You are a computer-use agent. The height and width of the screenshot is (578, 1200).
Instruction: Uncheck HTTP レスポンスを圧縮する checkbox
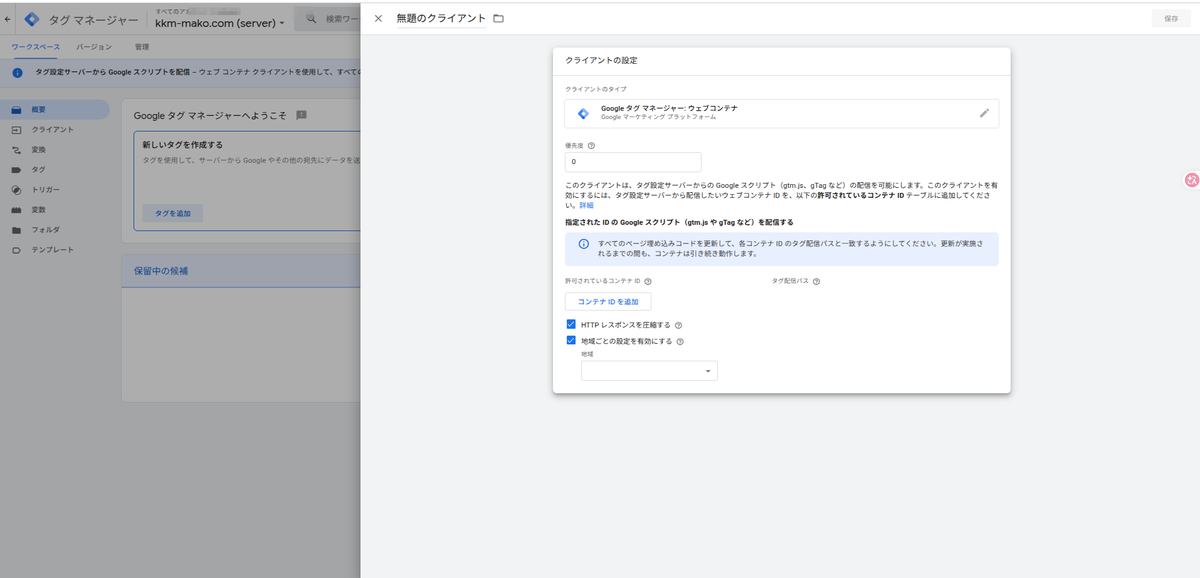click(x=571, y=324)
